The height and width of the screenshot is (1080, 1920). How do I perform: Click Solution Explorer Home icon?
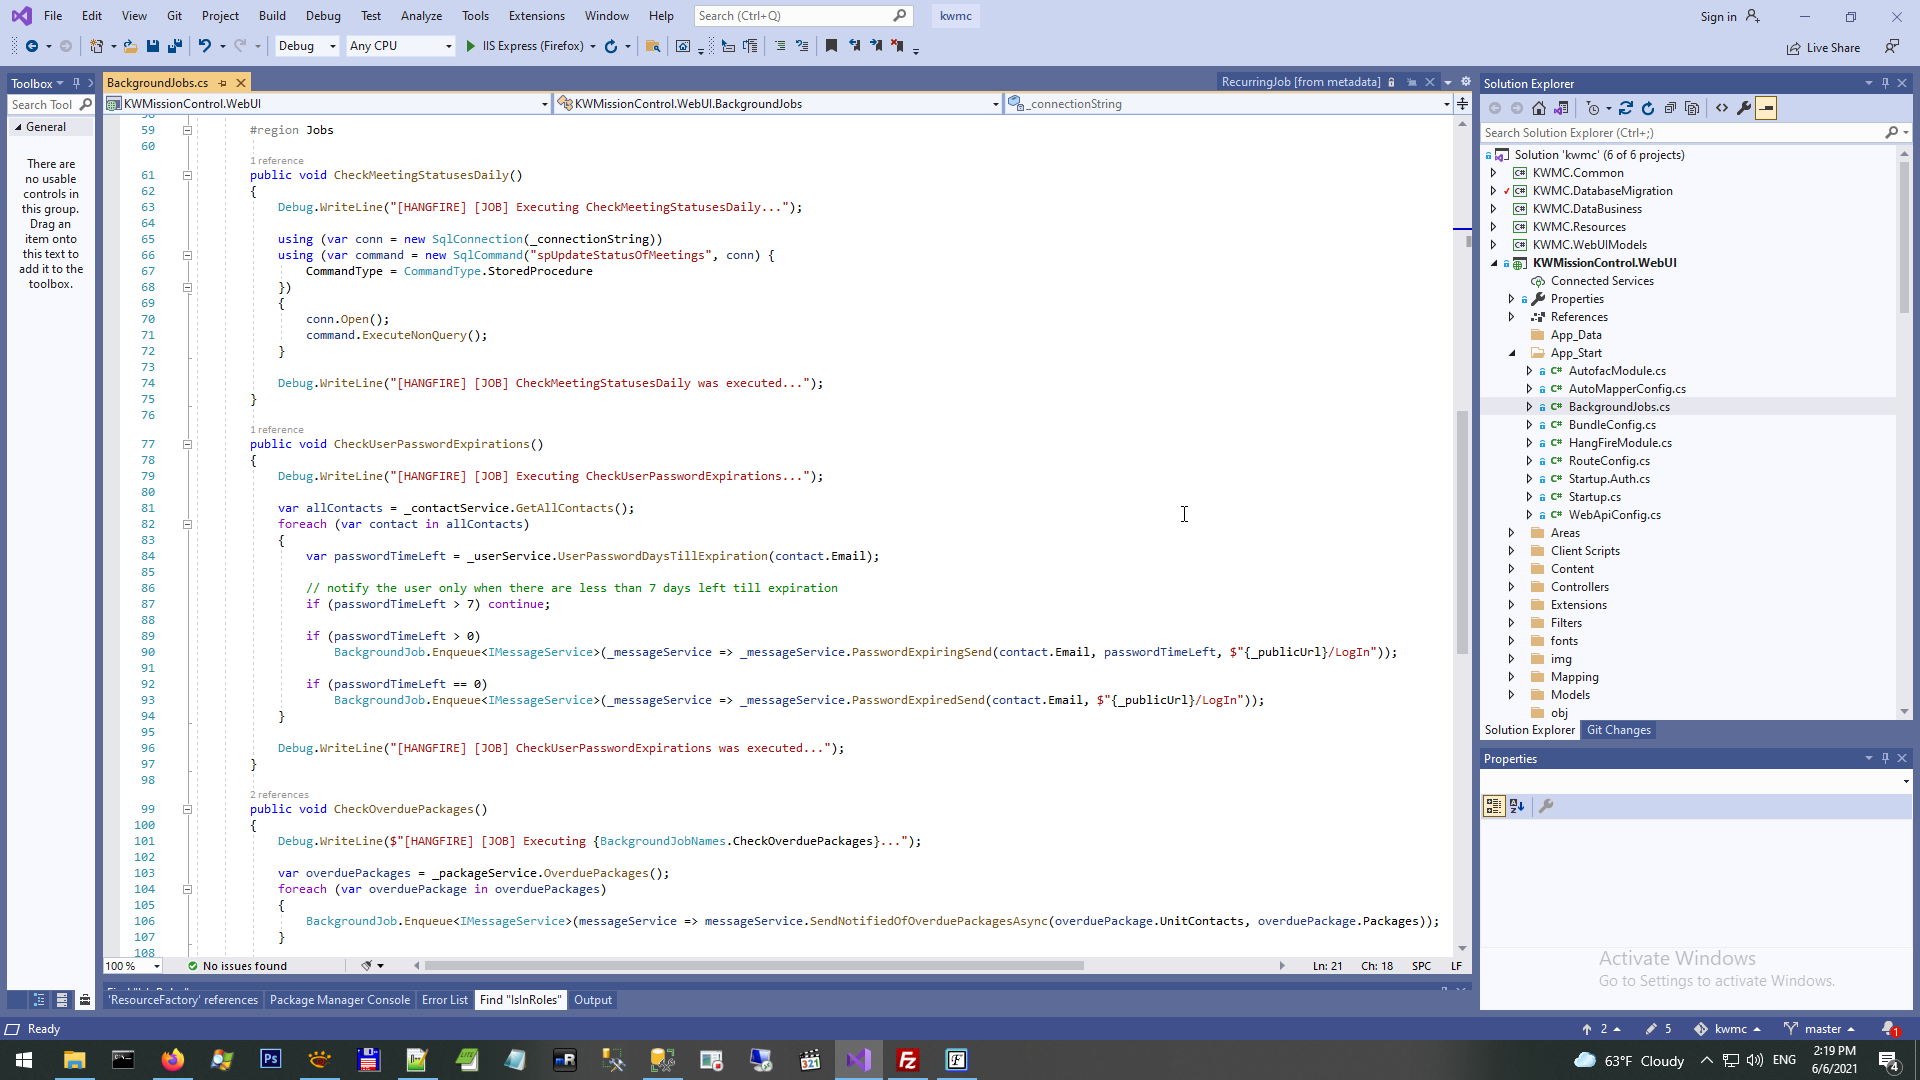pos(1539,108)
